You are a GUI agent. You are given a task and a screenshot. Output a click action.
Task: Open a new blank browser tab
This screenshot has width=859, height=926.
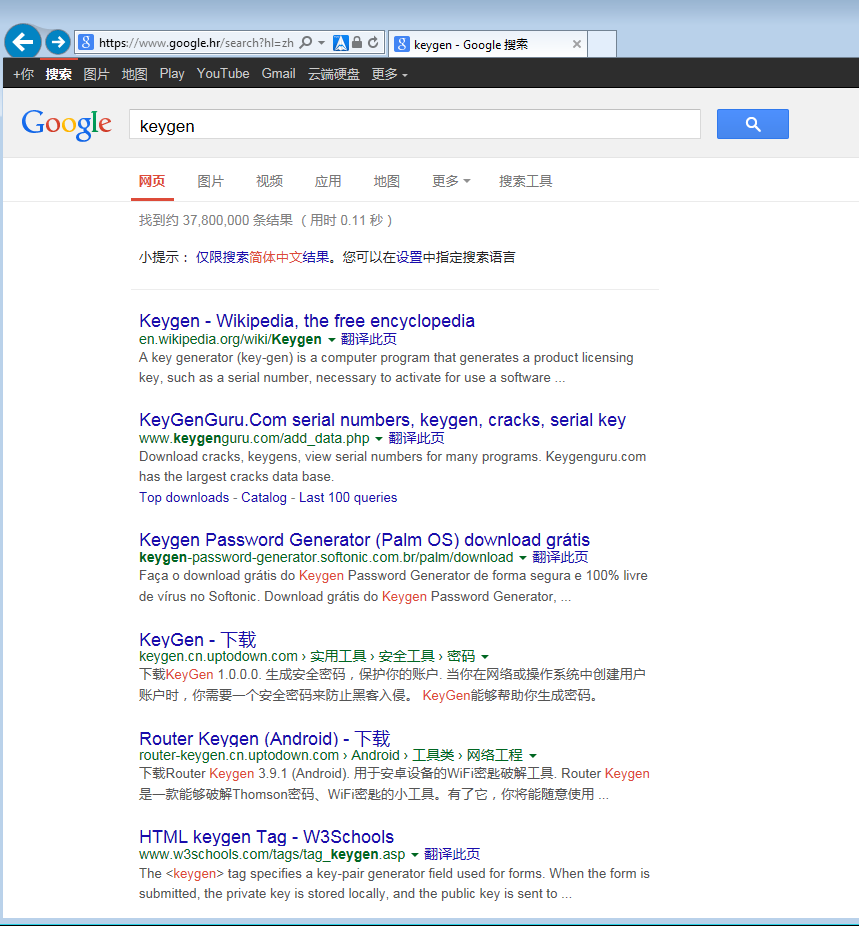pyautogui.click(x=602, y=44)
